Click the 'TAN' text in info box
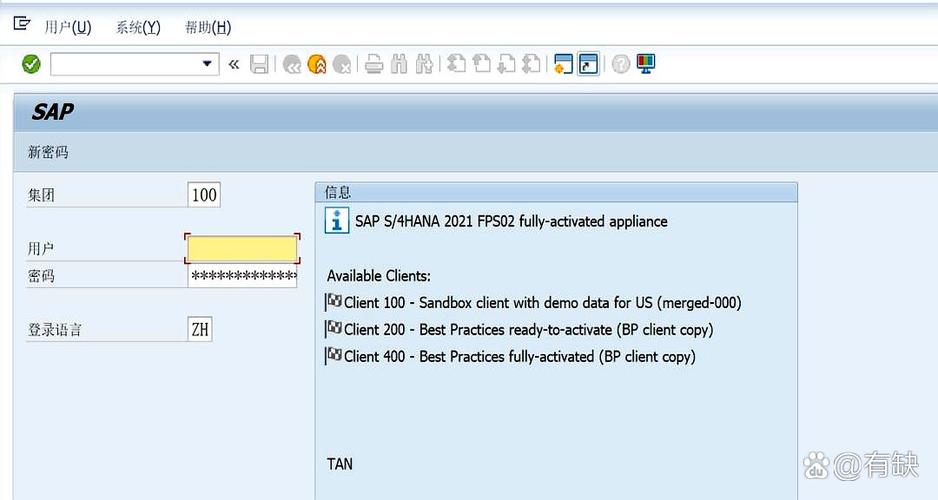 340,464
